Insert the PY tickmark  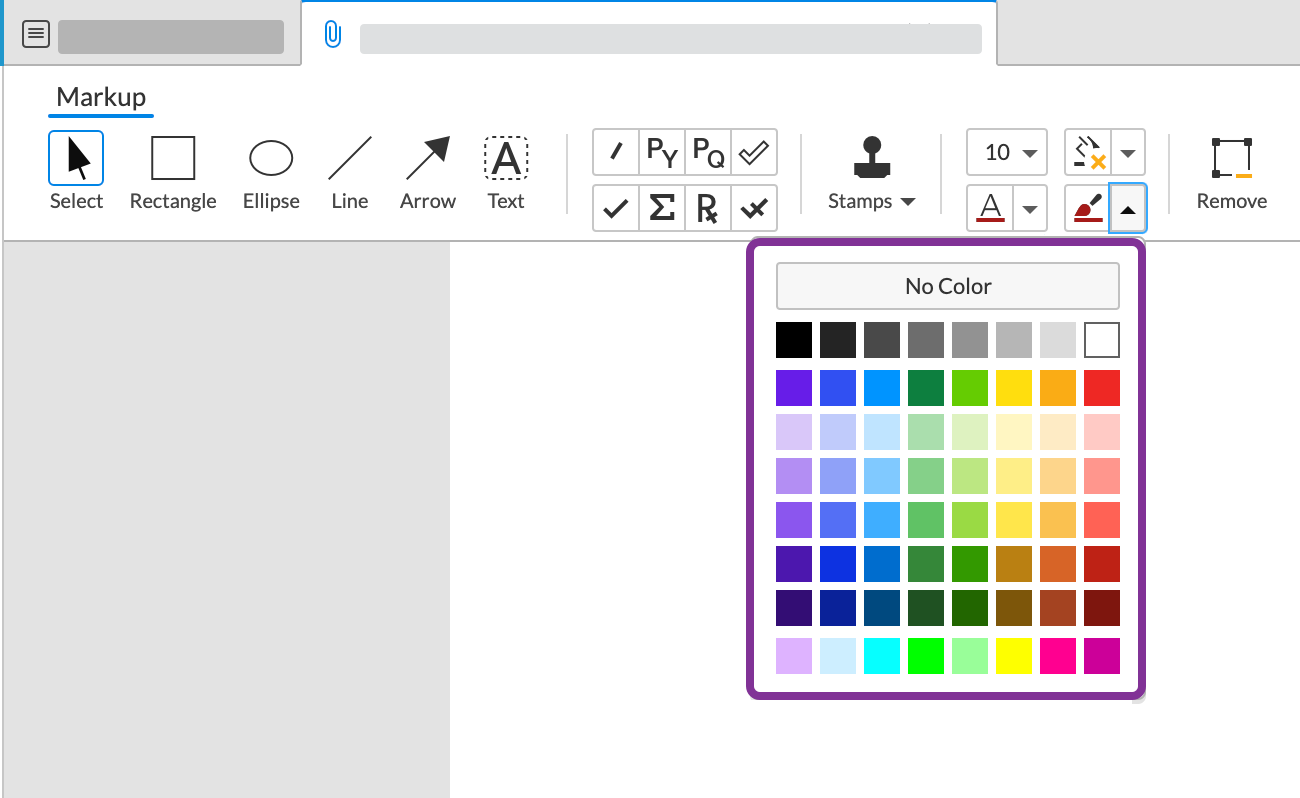tap(662, 152)
